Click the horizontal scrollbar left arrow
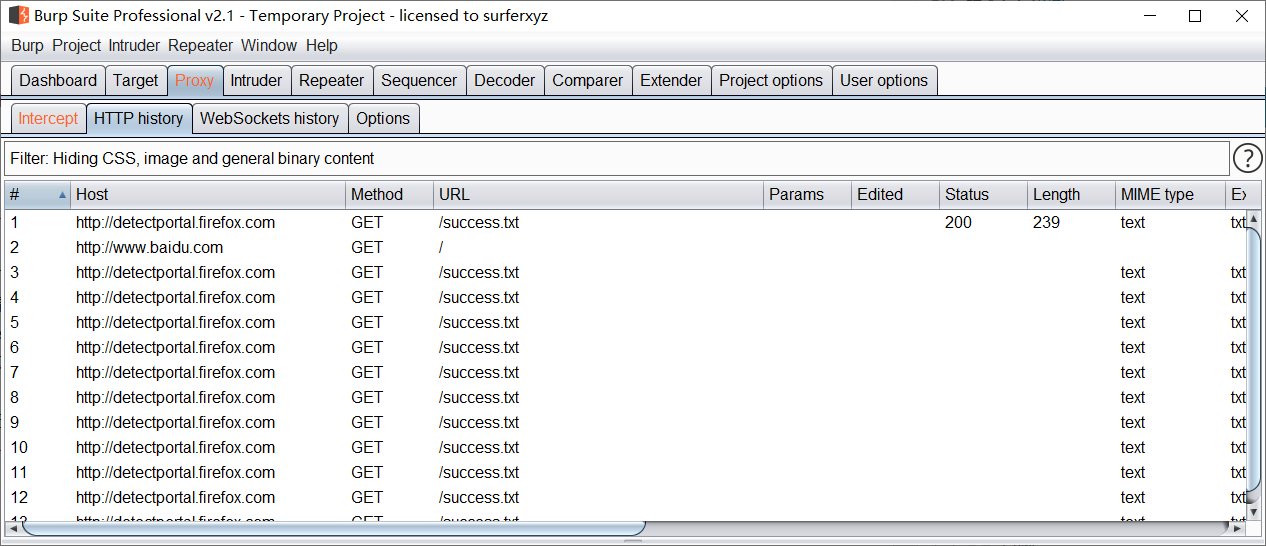This screenshot has width=1266, height=546. click(12, 527)
